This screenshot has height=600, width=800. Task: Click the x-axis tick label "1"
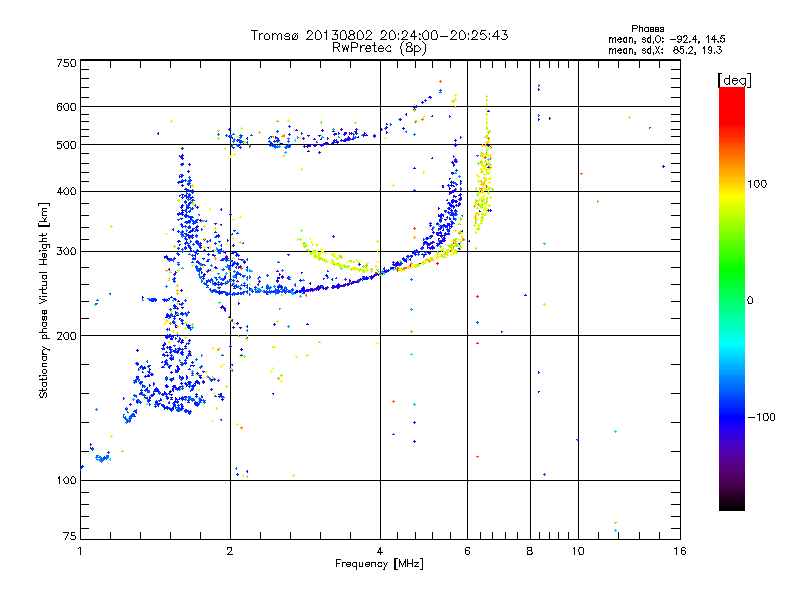point(80,551)
